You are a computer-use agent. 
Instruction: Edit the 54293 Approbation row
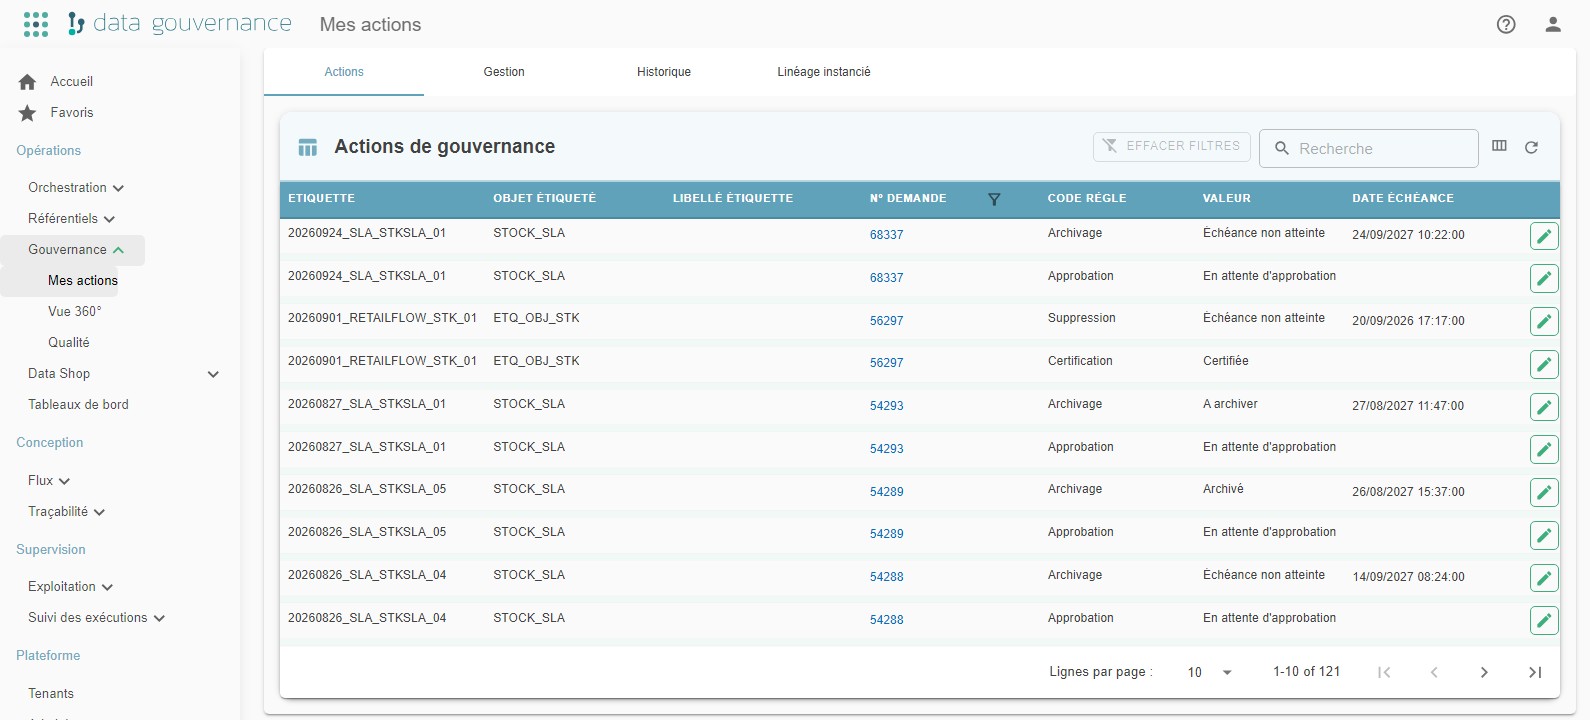tap(1544, 450)
